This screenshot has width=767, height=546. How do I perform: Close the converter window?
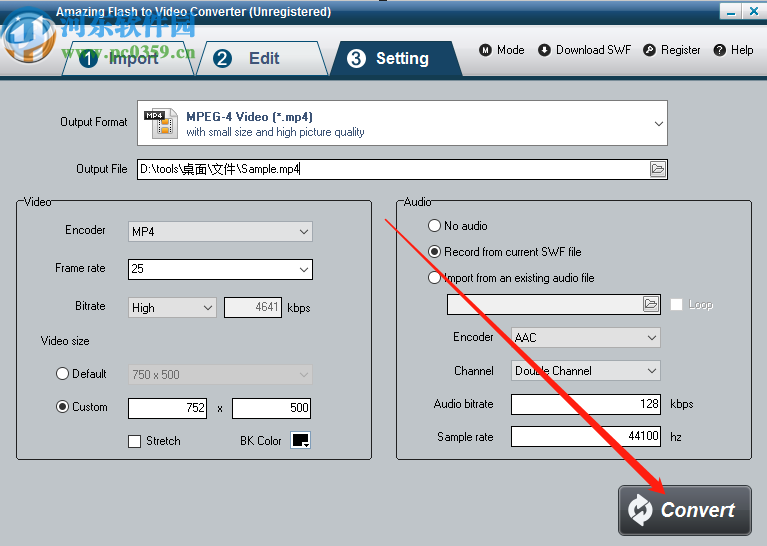754,11
